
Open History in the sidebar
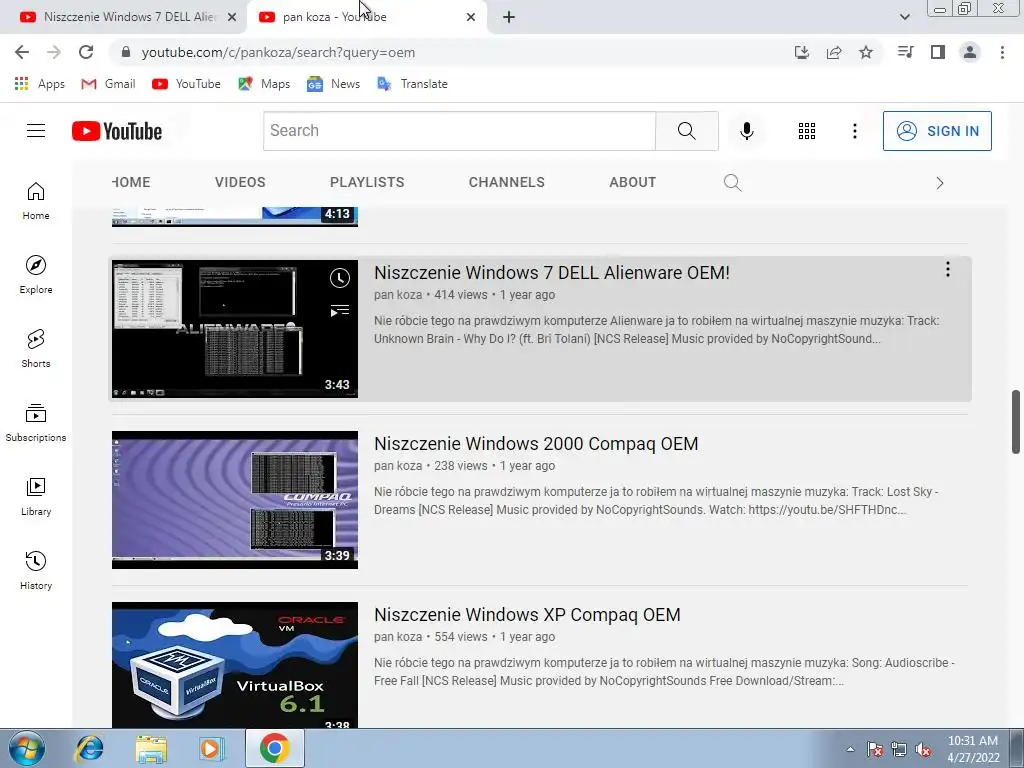(x=36, y=570)
